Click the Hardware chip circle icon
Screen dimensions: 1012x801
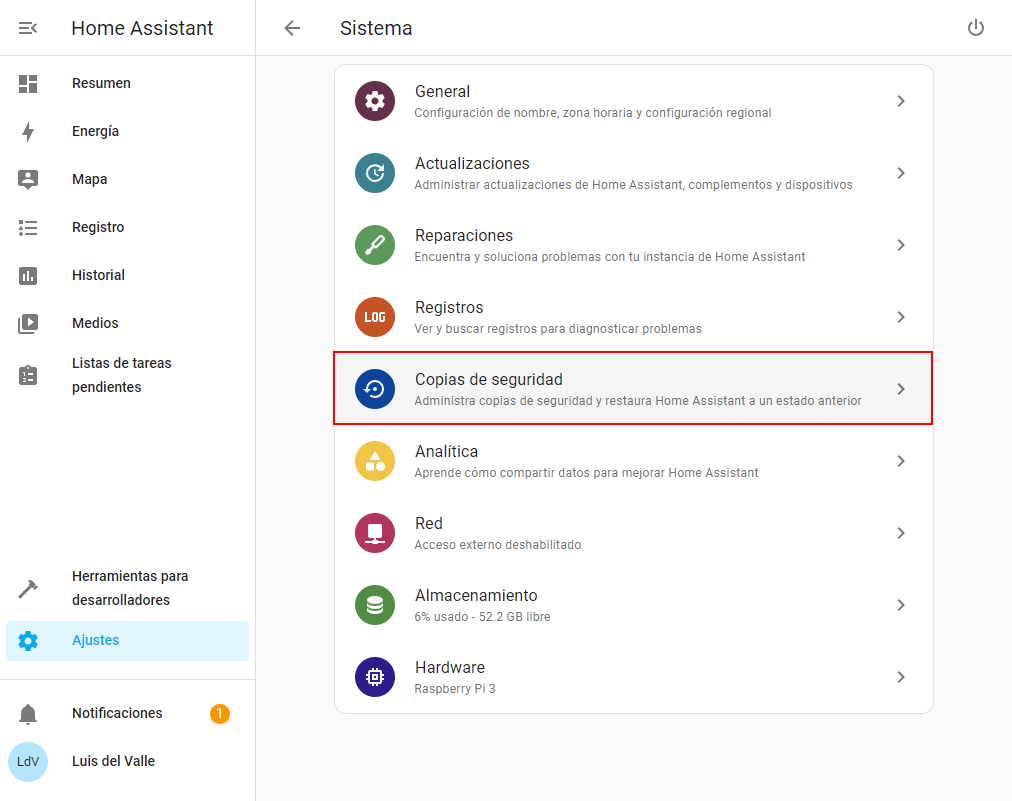click(375, 677)
